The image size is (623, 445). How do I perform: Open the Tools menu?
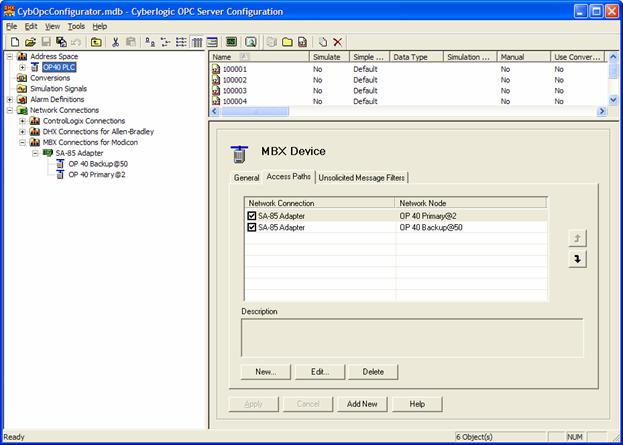pos(76,26)
